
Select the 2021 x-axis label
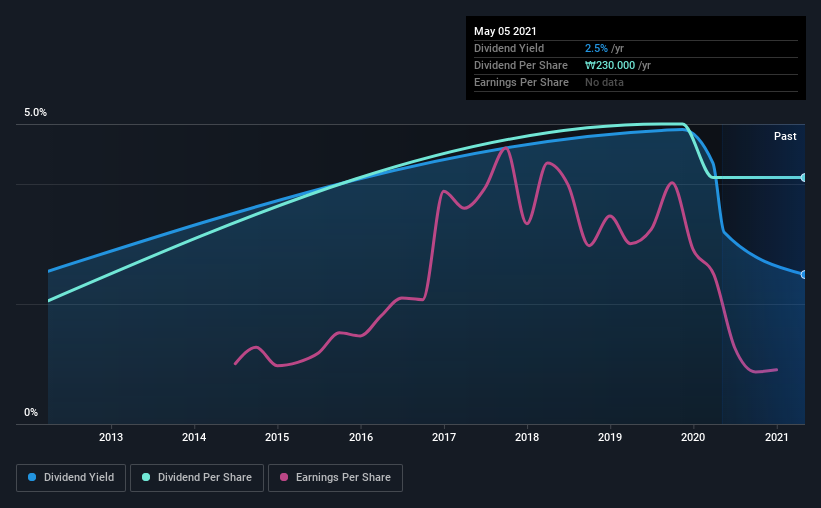coord(776,437)
